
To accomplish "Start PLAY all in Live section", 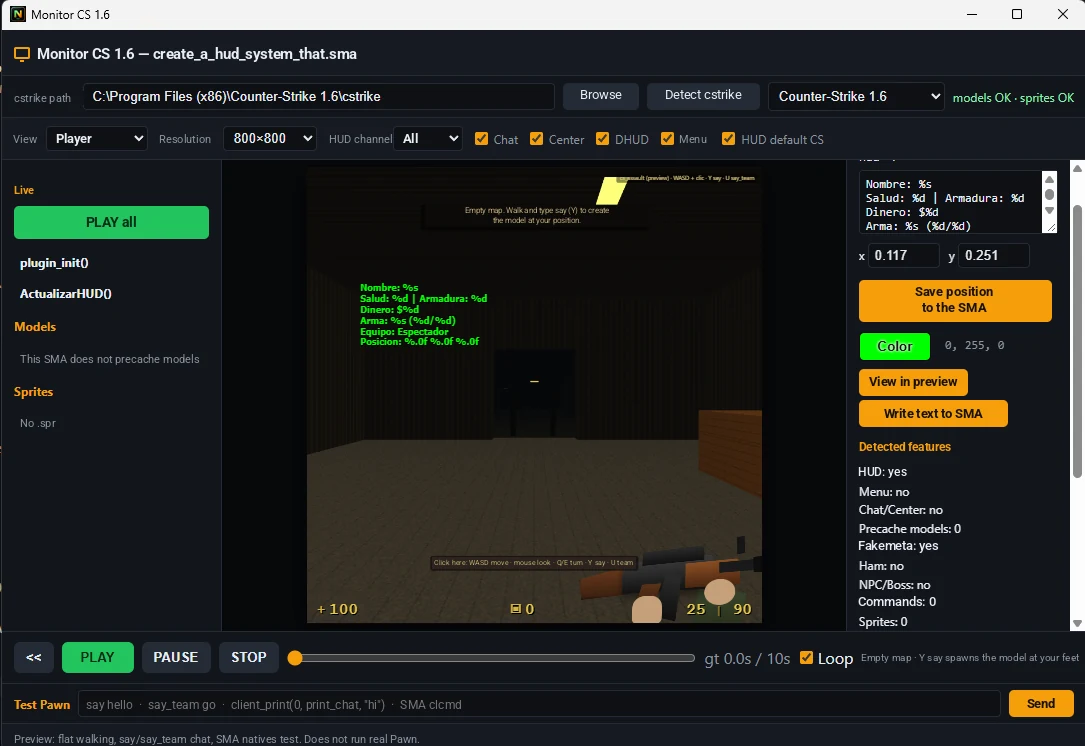I will (x=111, y=222).
